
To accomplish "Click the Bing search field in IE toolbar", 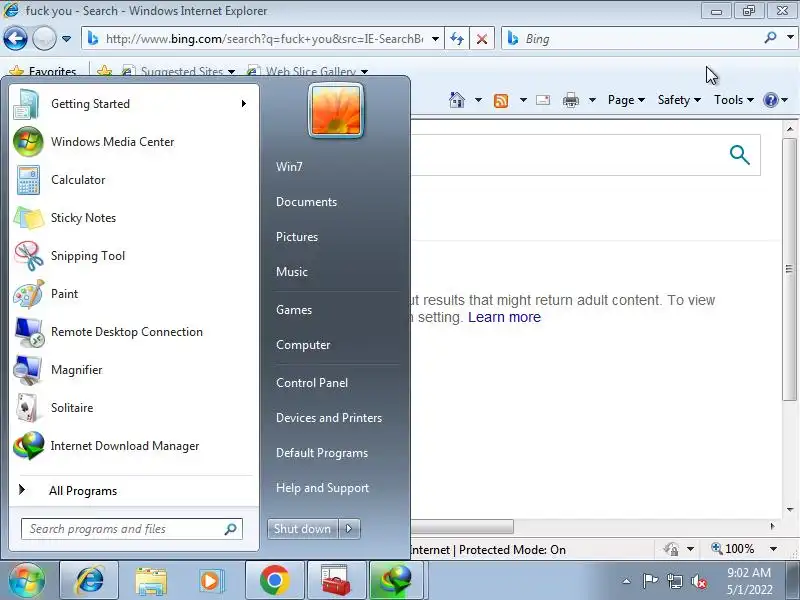I will [633, 38].
